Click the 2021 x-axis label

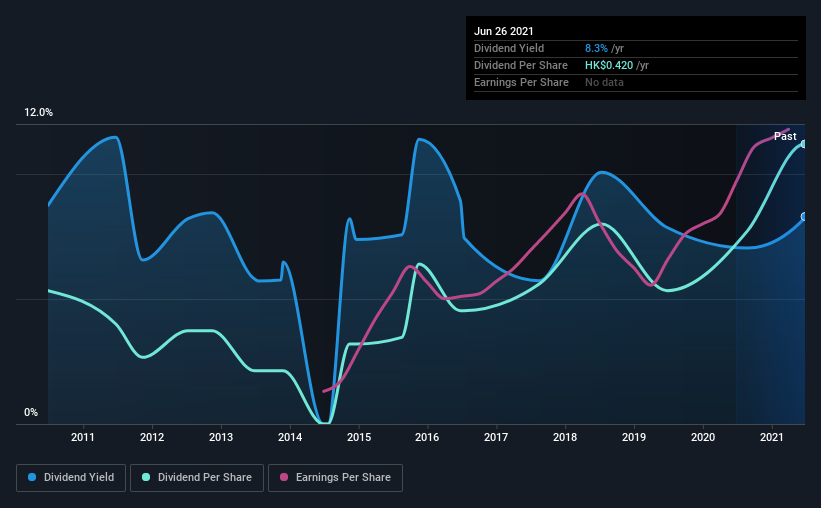tap(772, 437)
